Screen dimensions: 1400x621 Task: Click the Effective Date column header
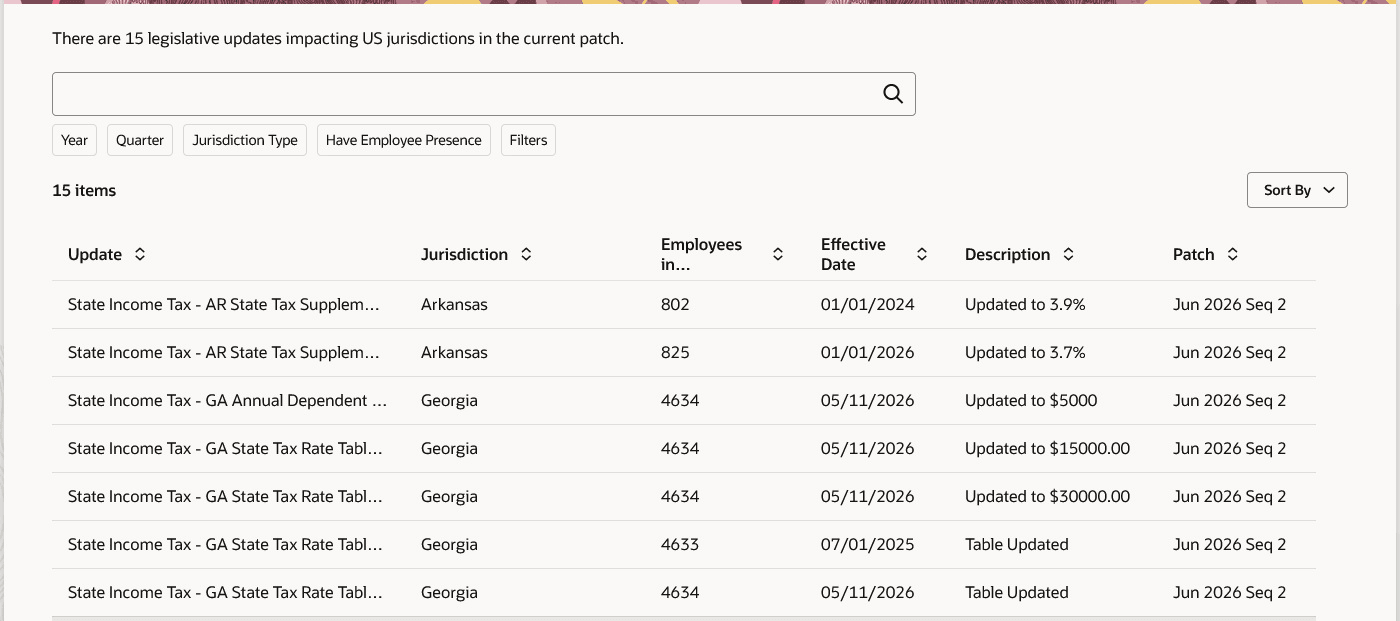point(853,254)
